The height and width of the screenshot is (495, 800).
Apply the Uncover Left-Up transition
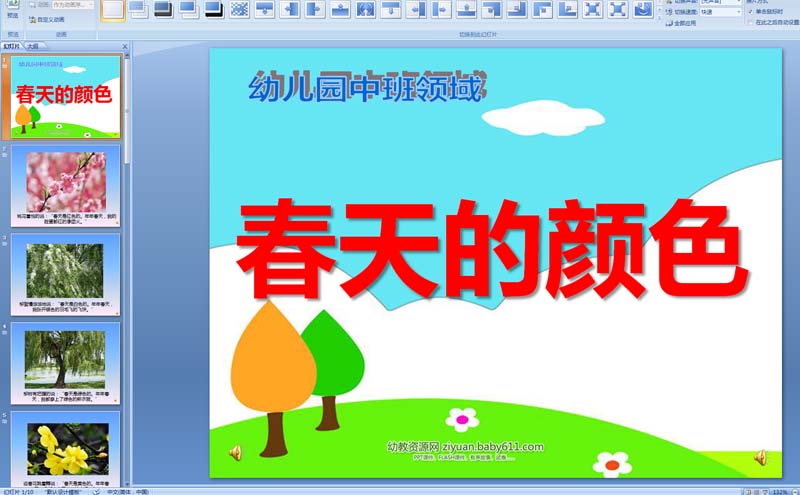(517, 9)
